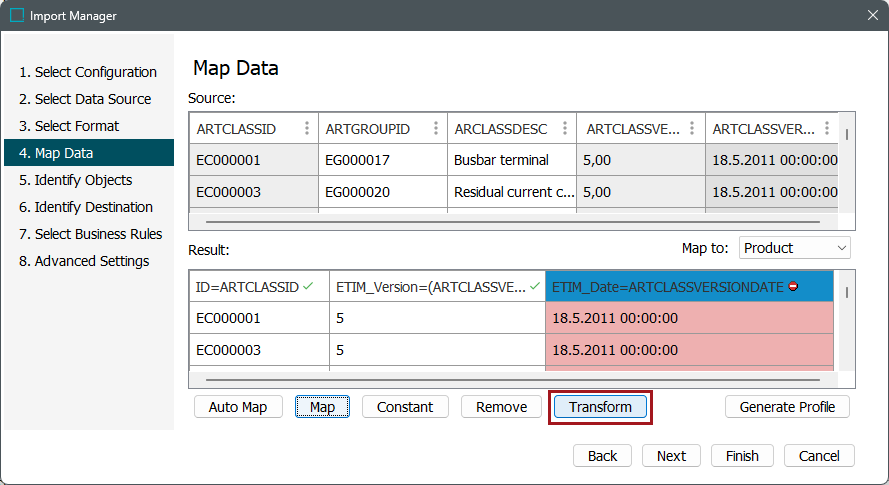Open ARCLASSDESC column three-dot menu
The height and width of the screenshot is (485, 889).
click(565, 129)
